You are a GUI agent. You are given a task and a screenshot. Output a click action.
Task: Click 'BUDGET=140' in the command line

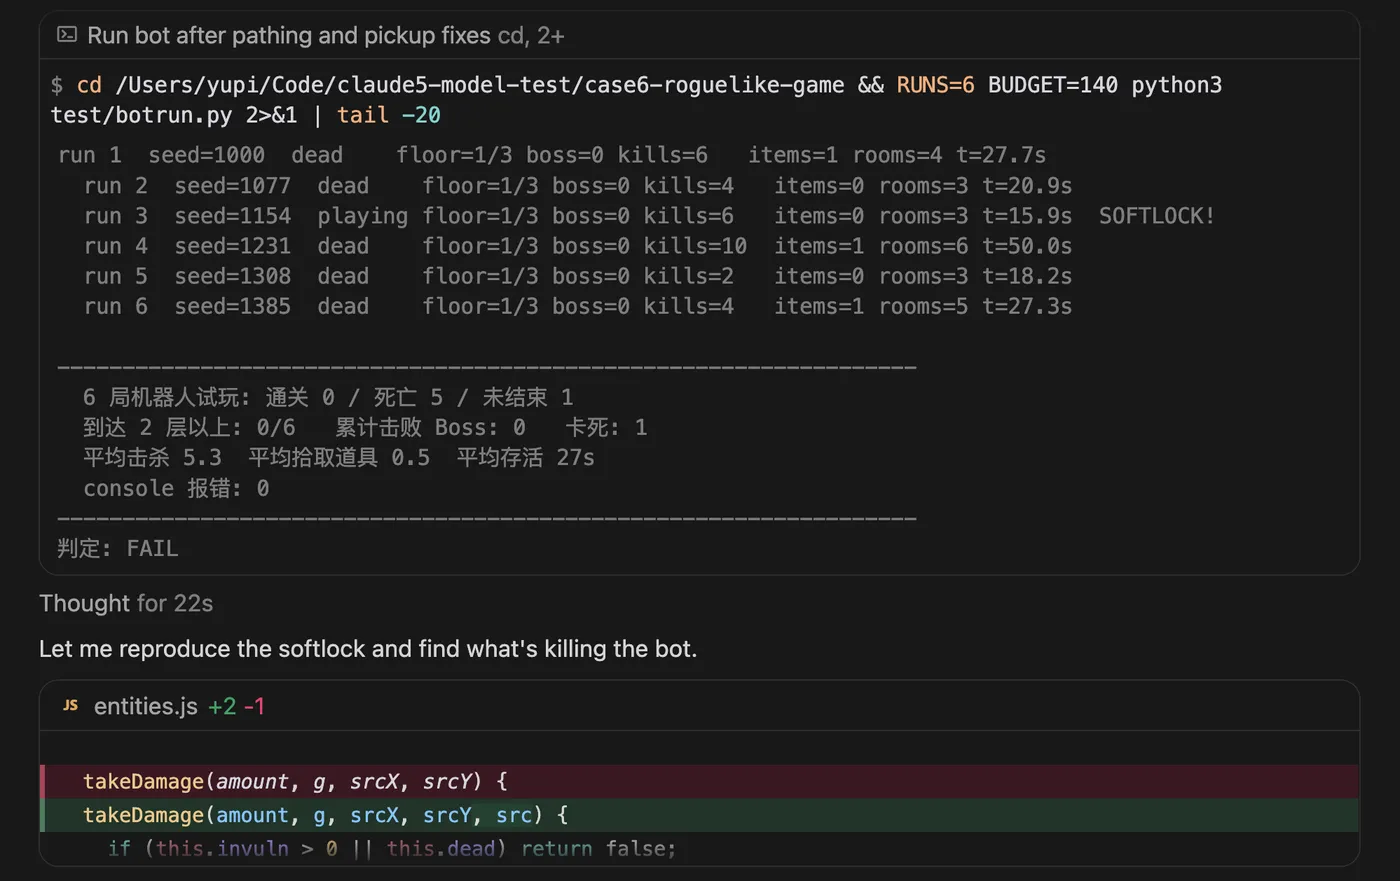(x=1053, y=85)
